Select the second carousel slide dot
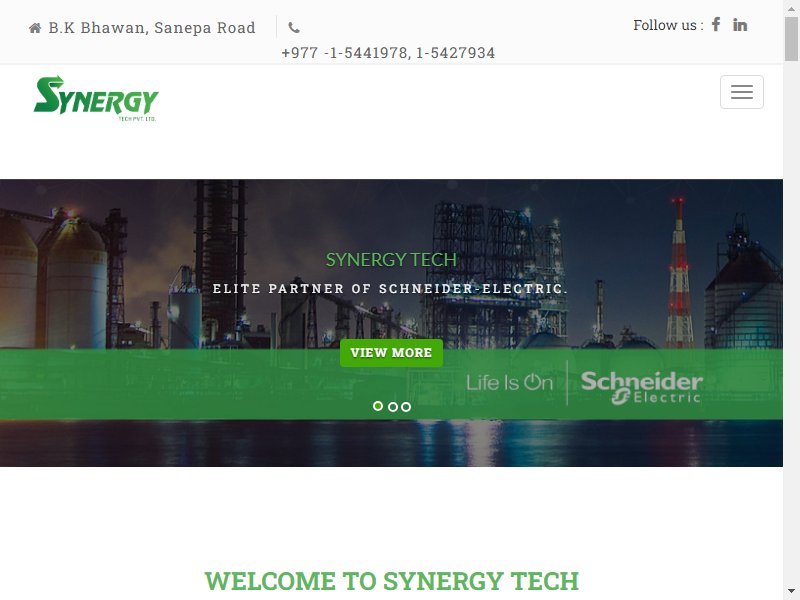 coord(392,407)
